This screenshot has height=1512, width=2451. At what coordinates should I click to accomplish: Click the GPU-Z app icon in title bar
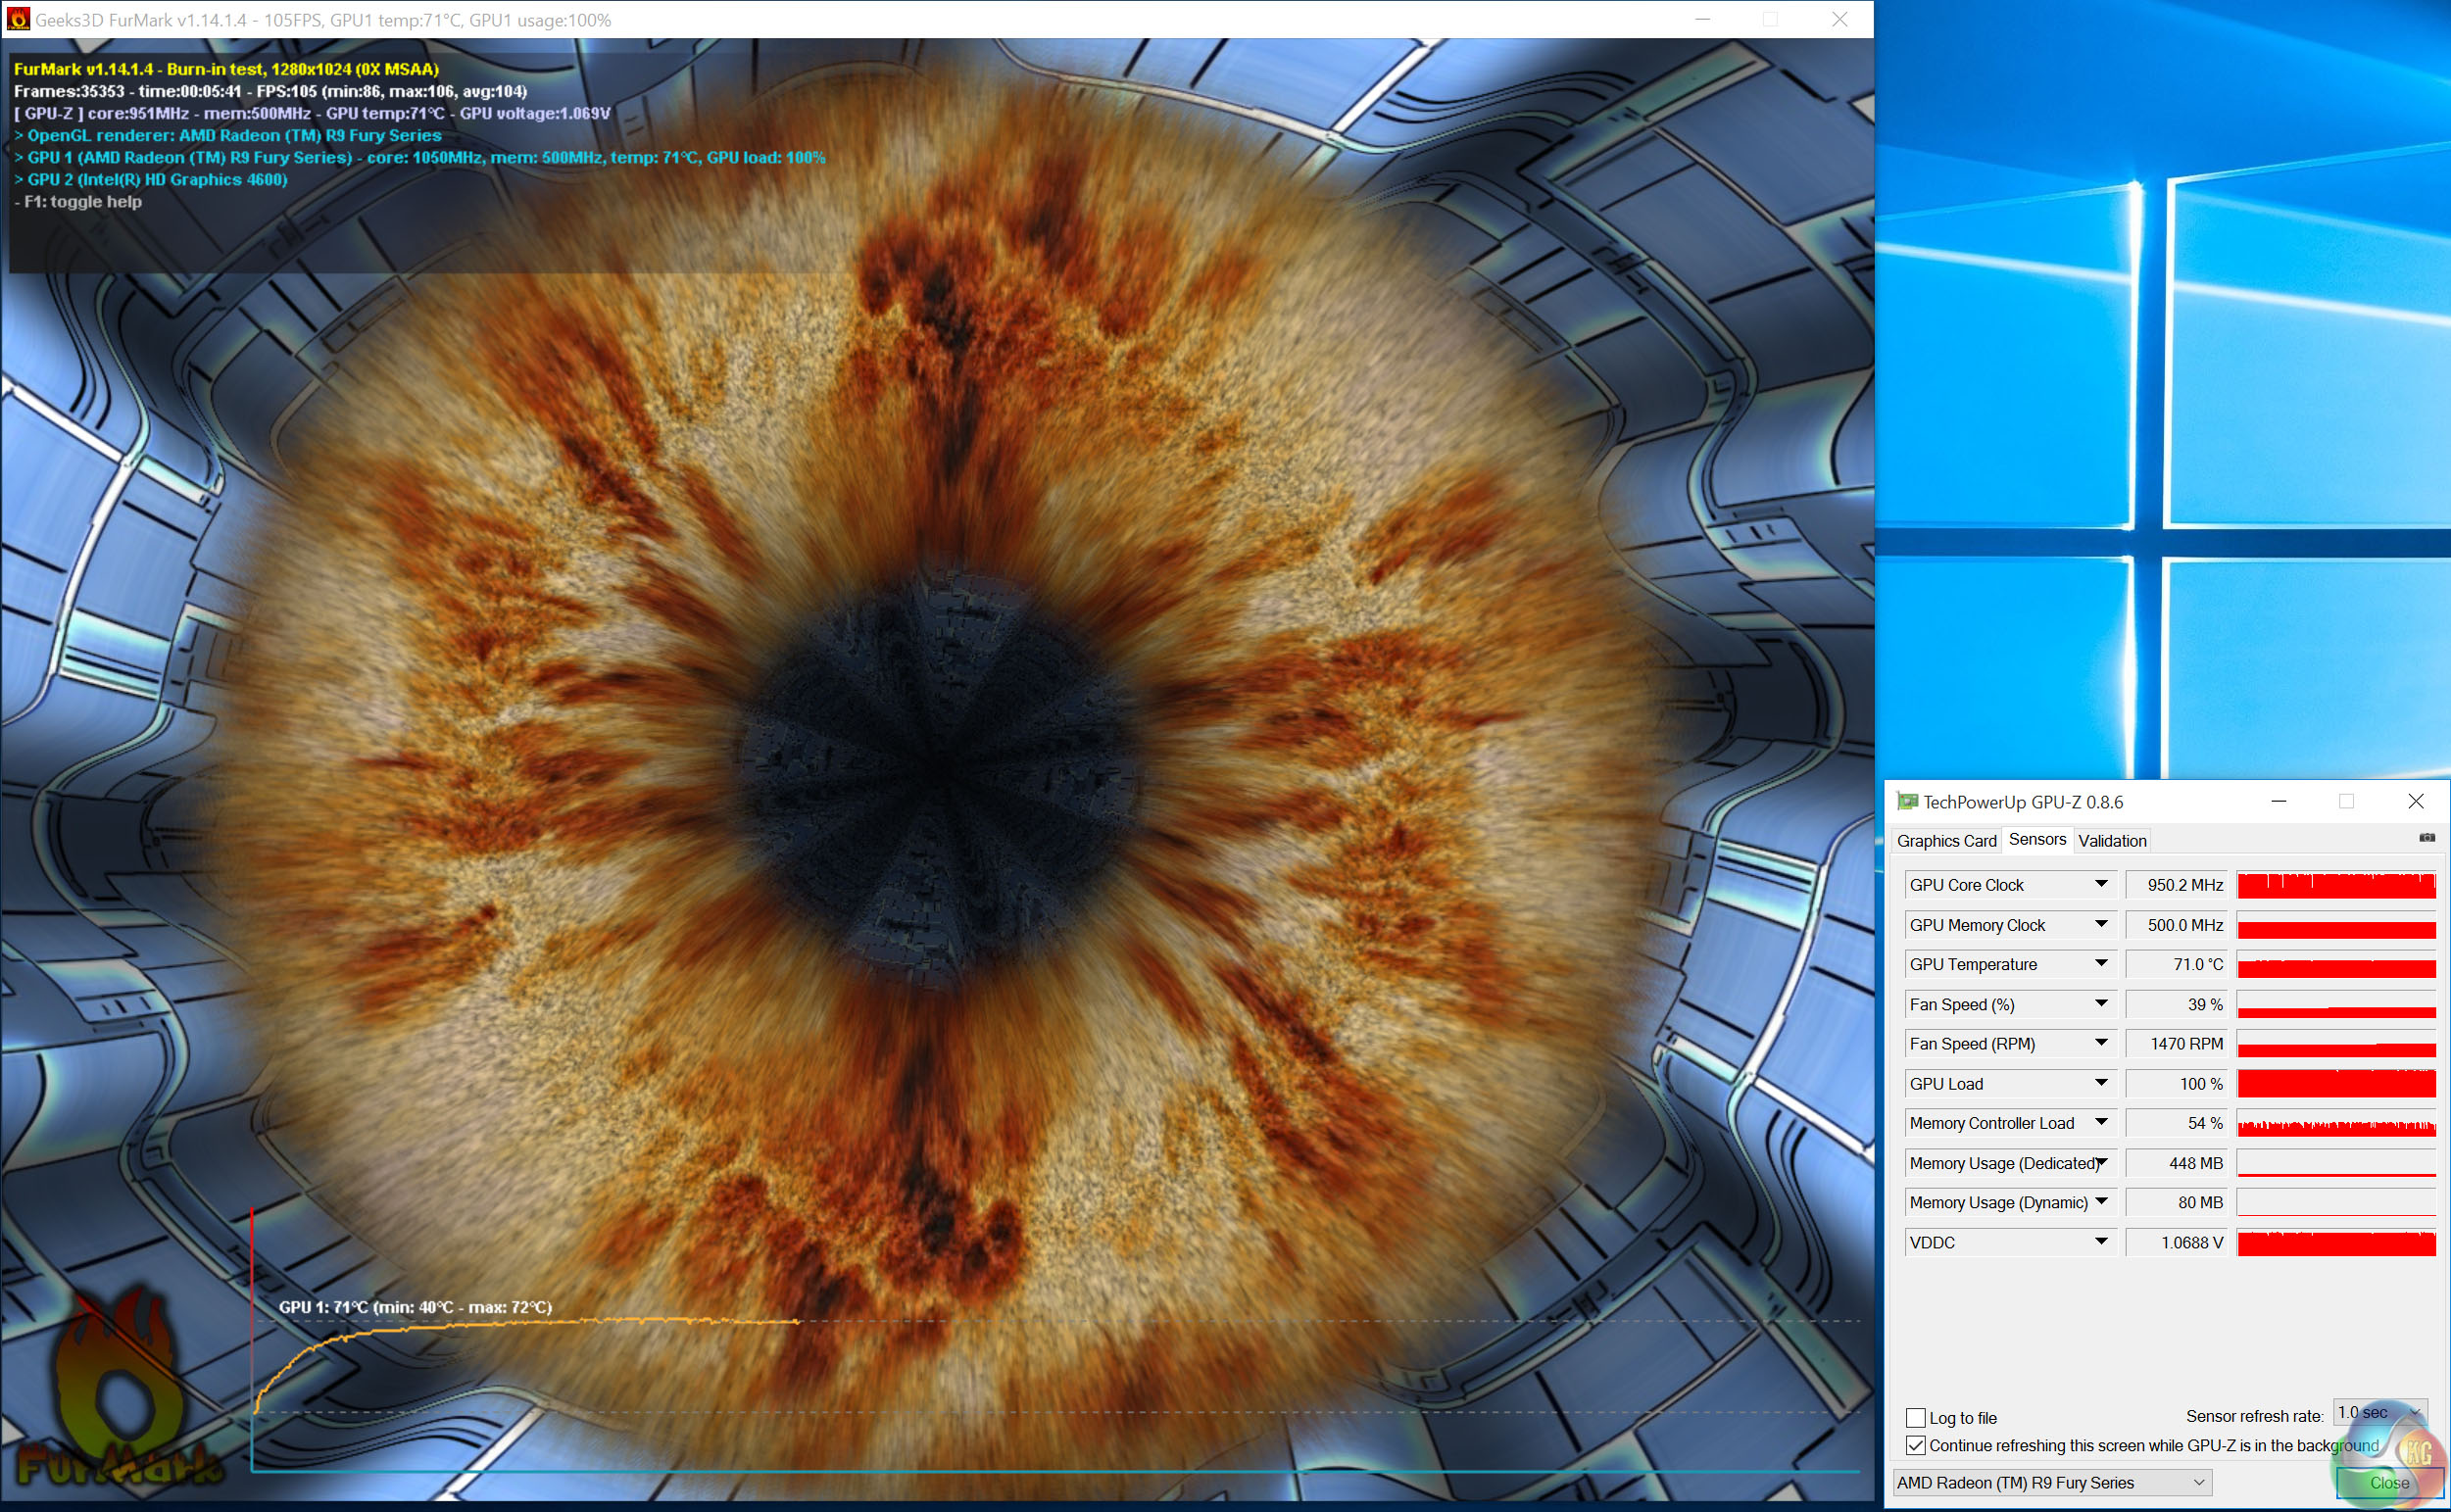[x=1907, y=801]
